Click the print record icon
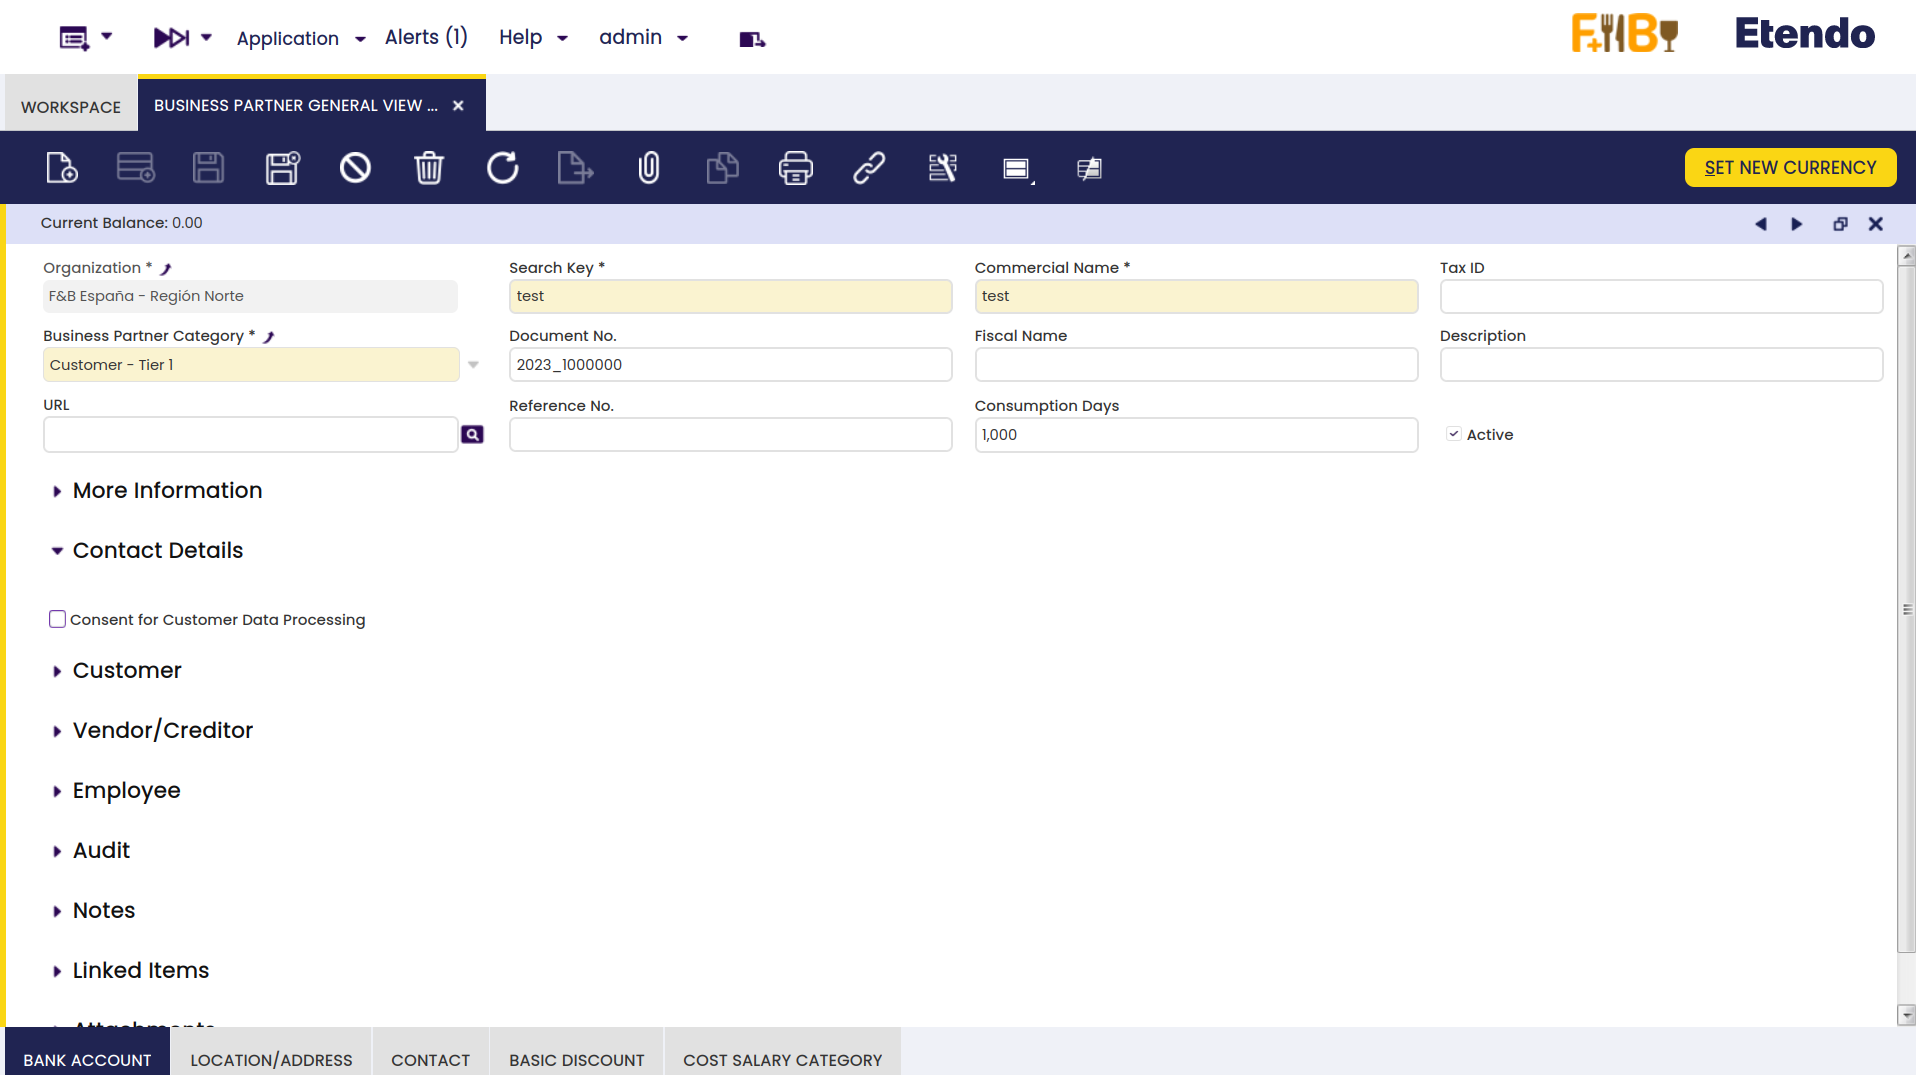Screen dimensions: 1917x1075 pos(795,168)
